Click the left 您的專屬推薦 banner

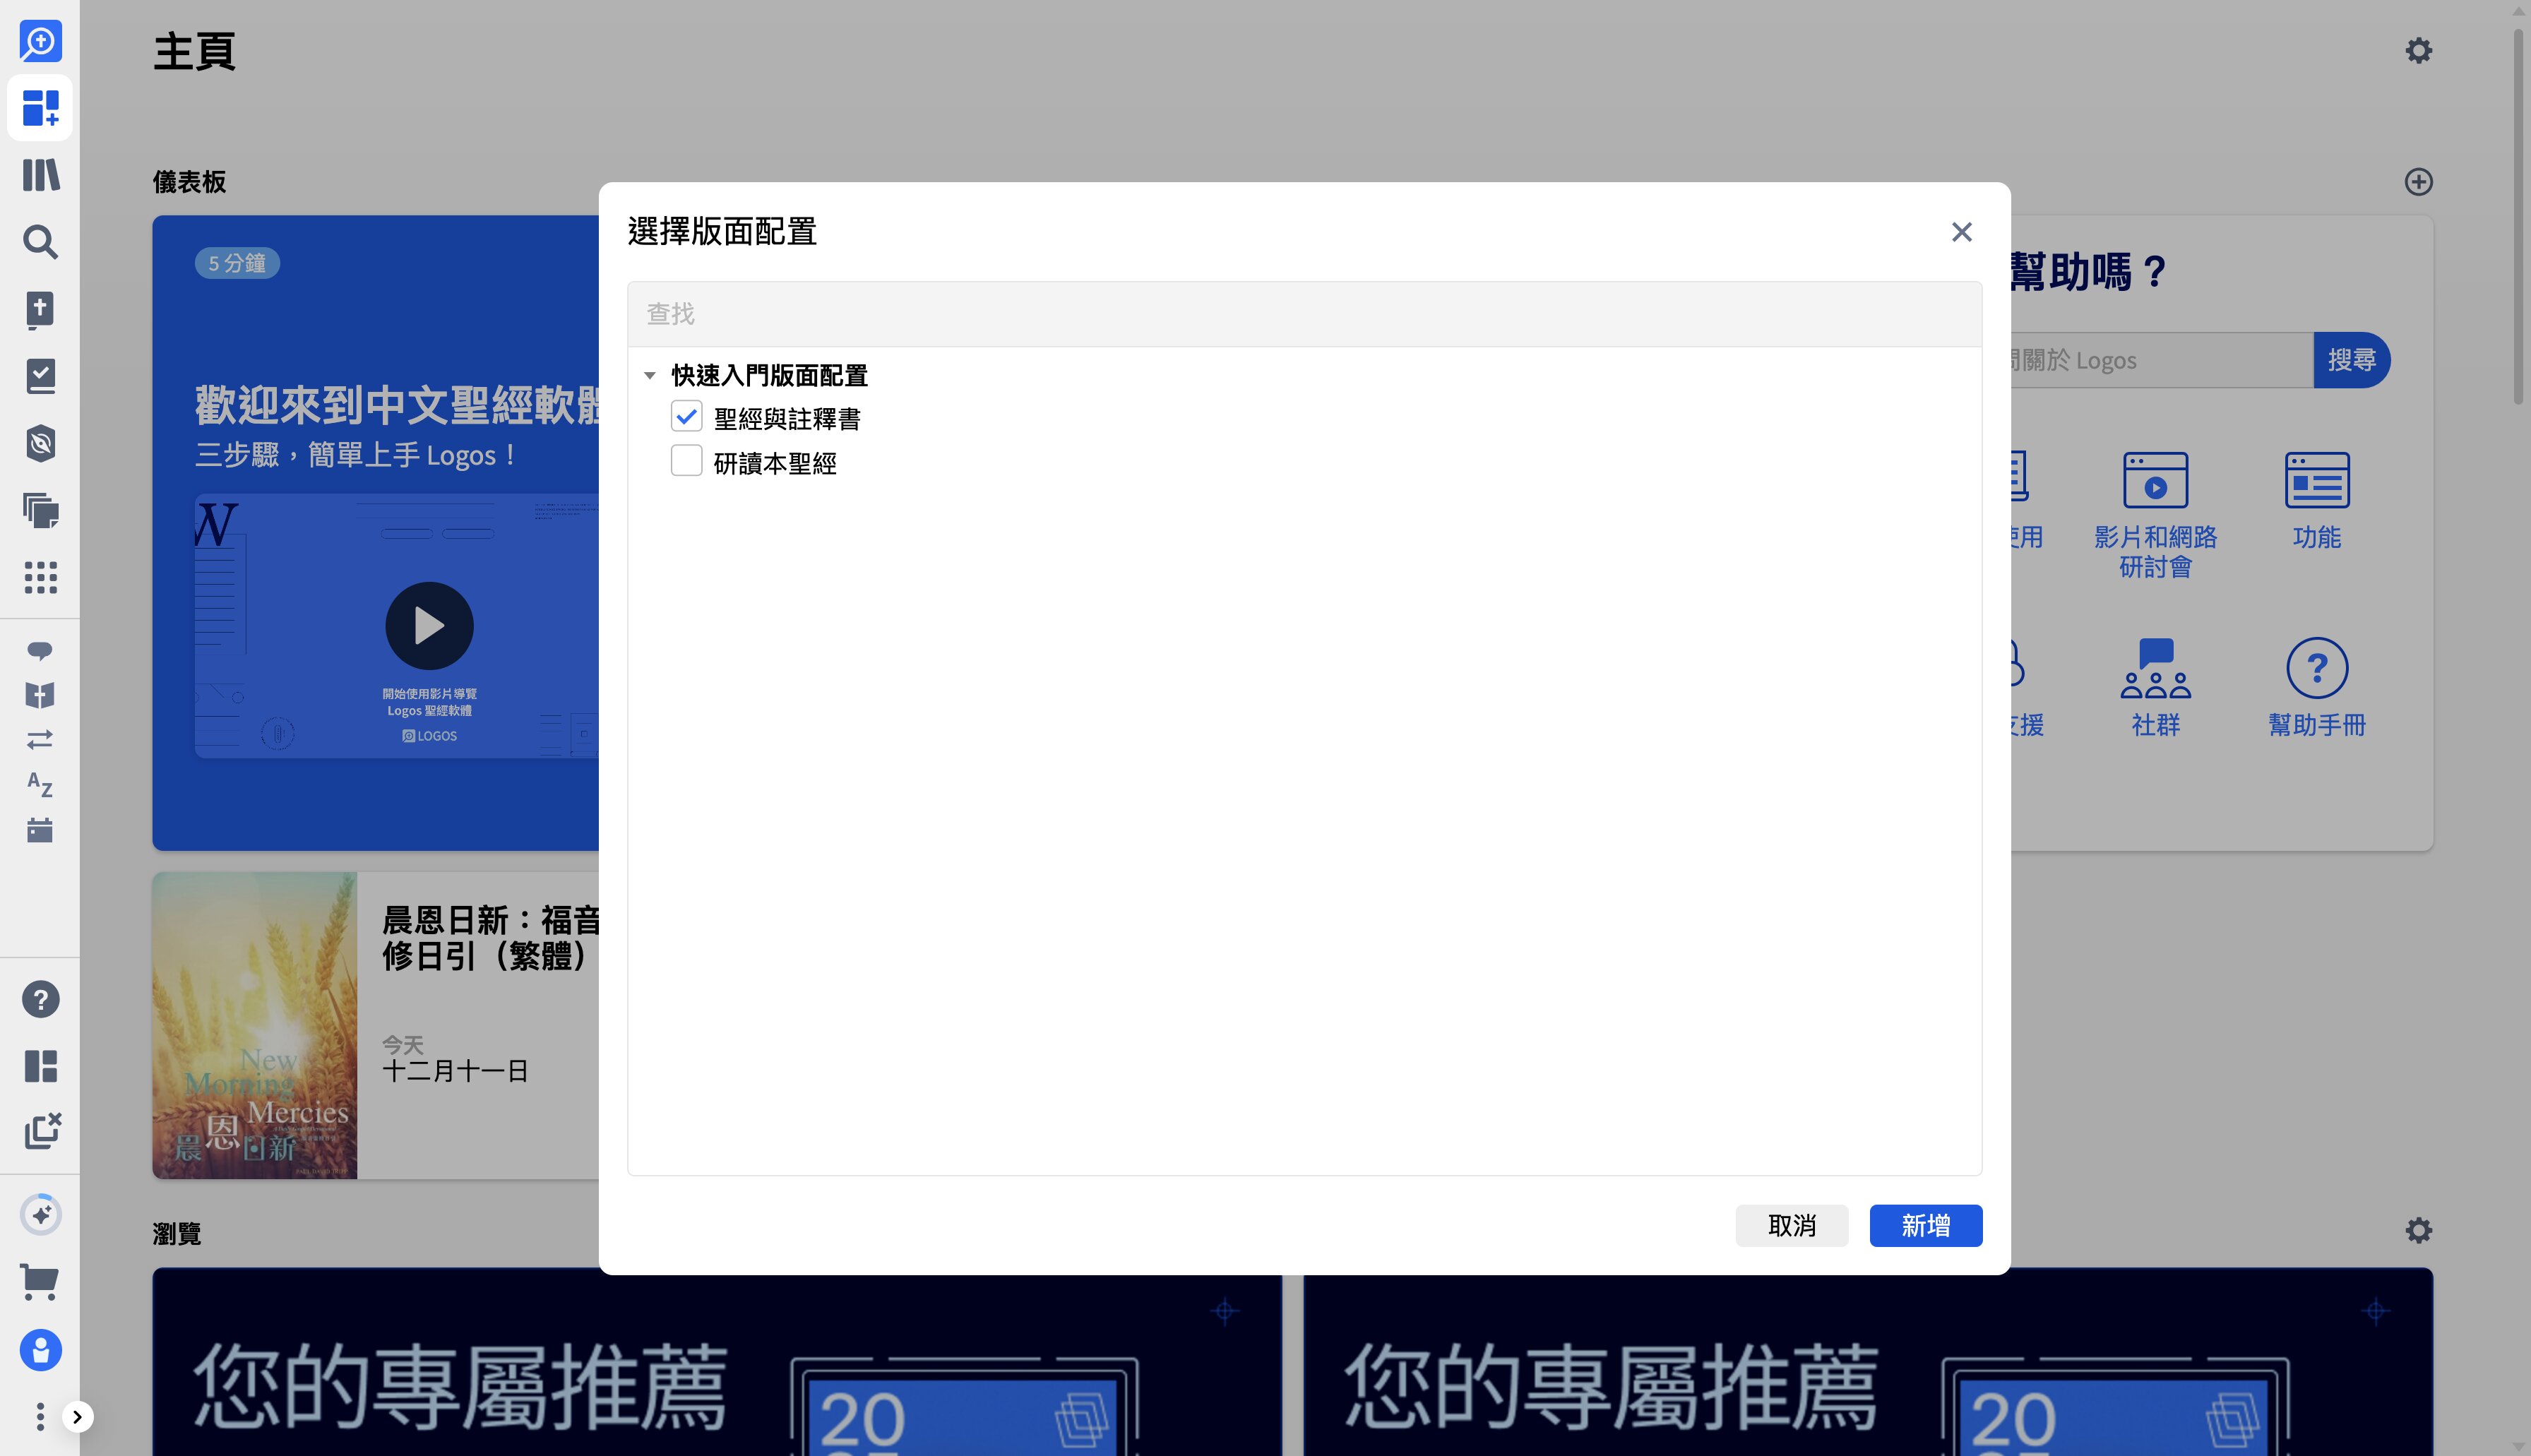tap(716, 1362)
